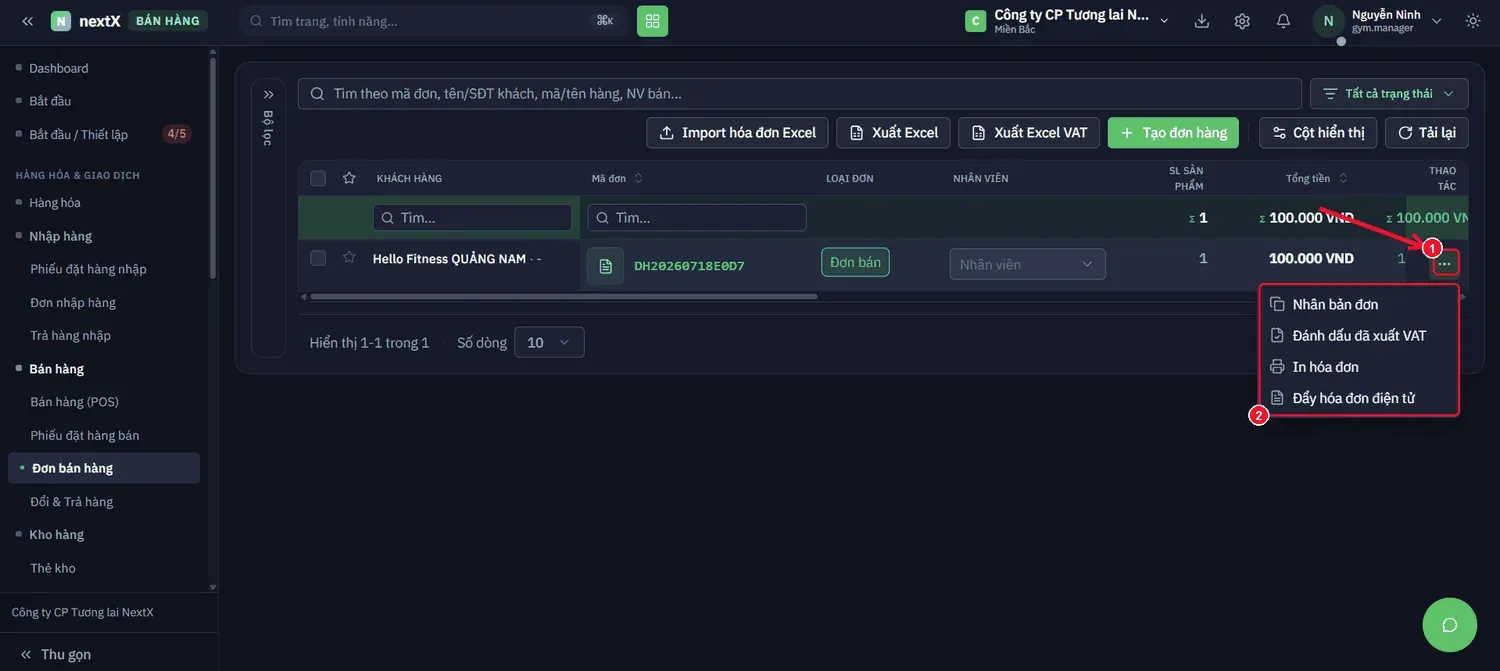Open the Cột hiển thị column settings
1500x671 pixels.
[x=1318, y=132]
